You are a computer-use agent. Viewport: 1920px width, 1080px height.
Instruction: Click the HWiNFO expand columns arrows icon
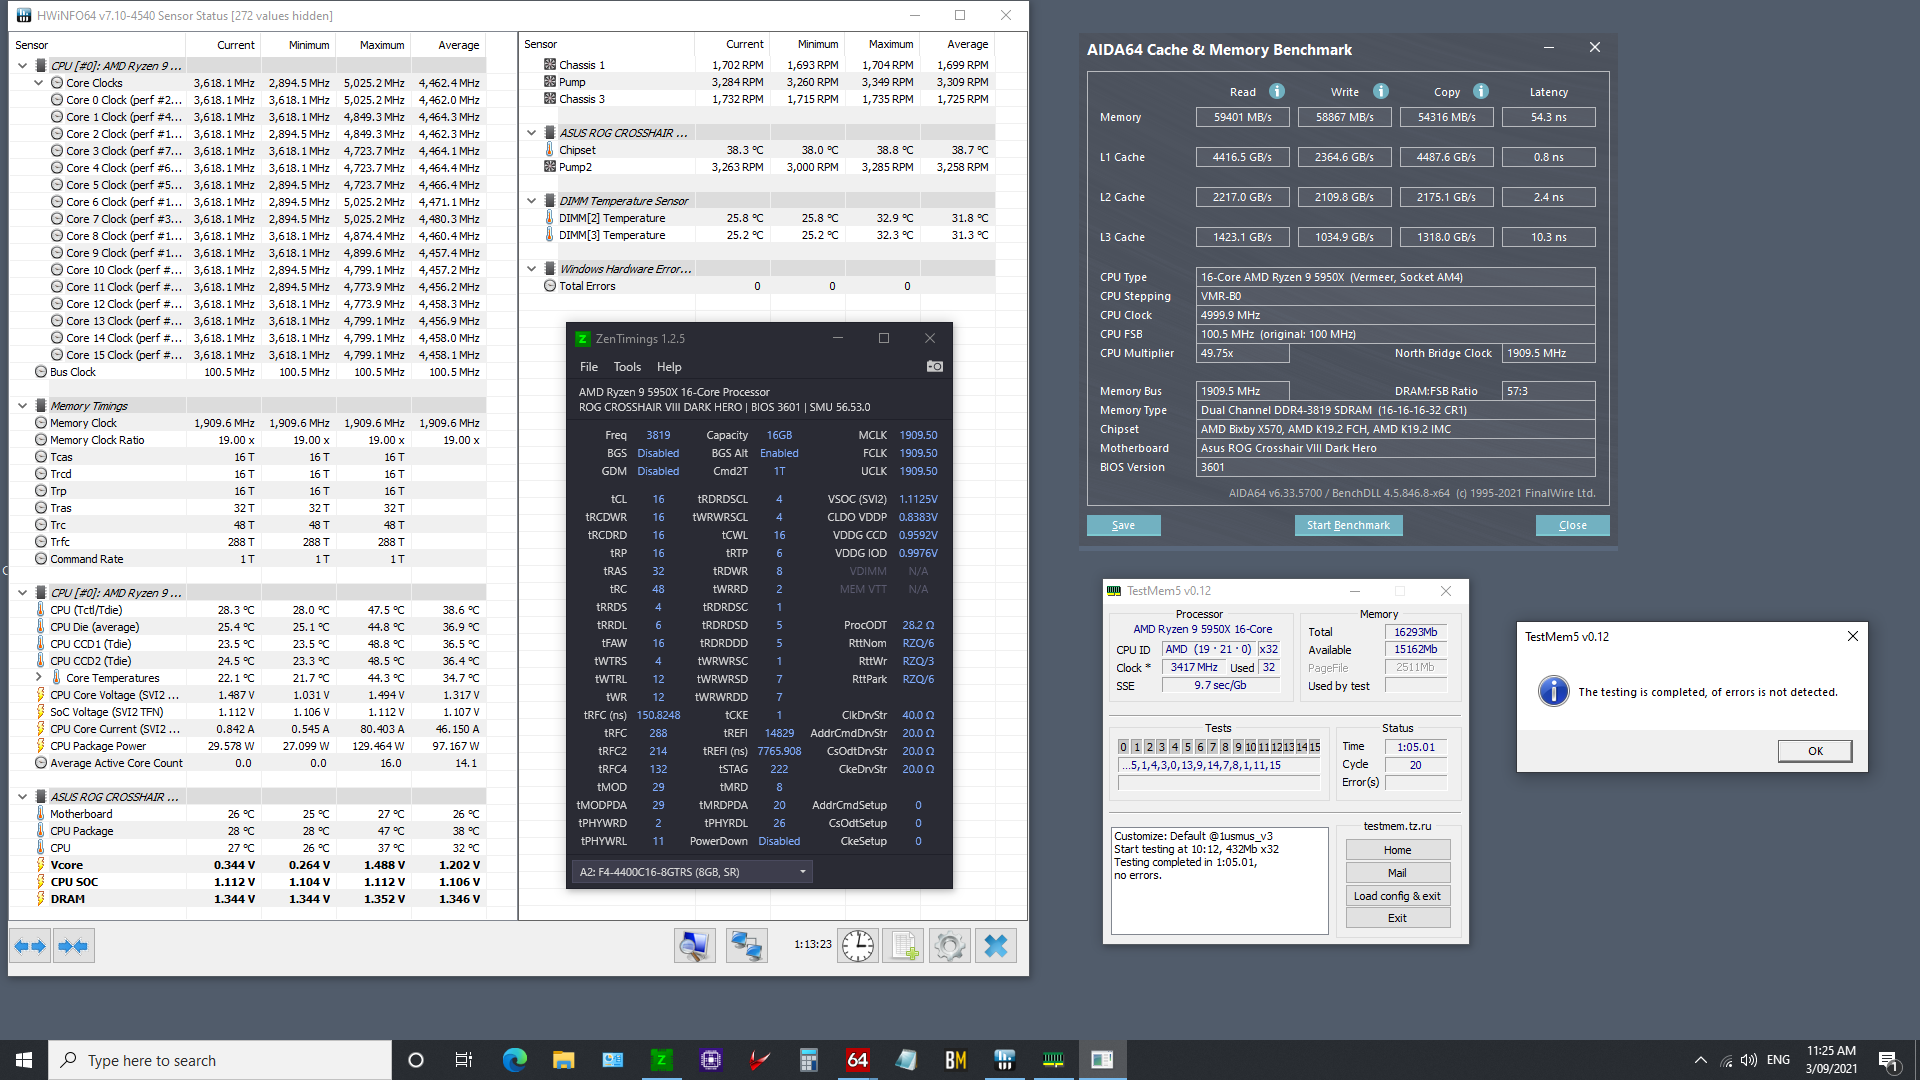point(31,946)
